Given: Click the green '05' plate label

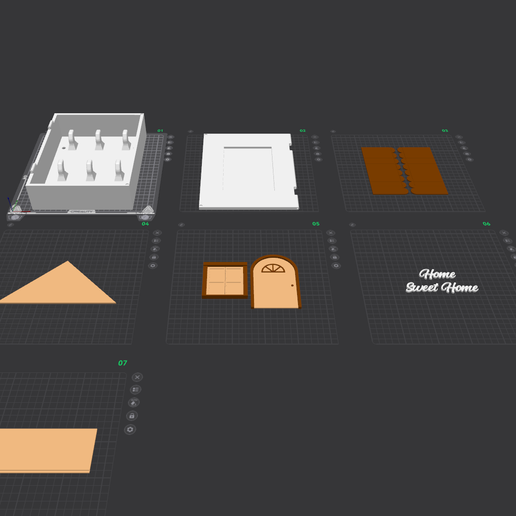Looking at the screenshot, I should tap(316, 224).
